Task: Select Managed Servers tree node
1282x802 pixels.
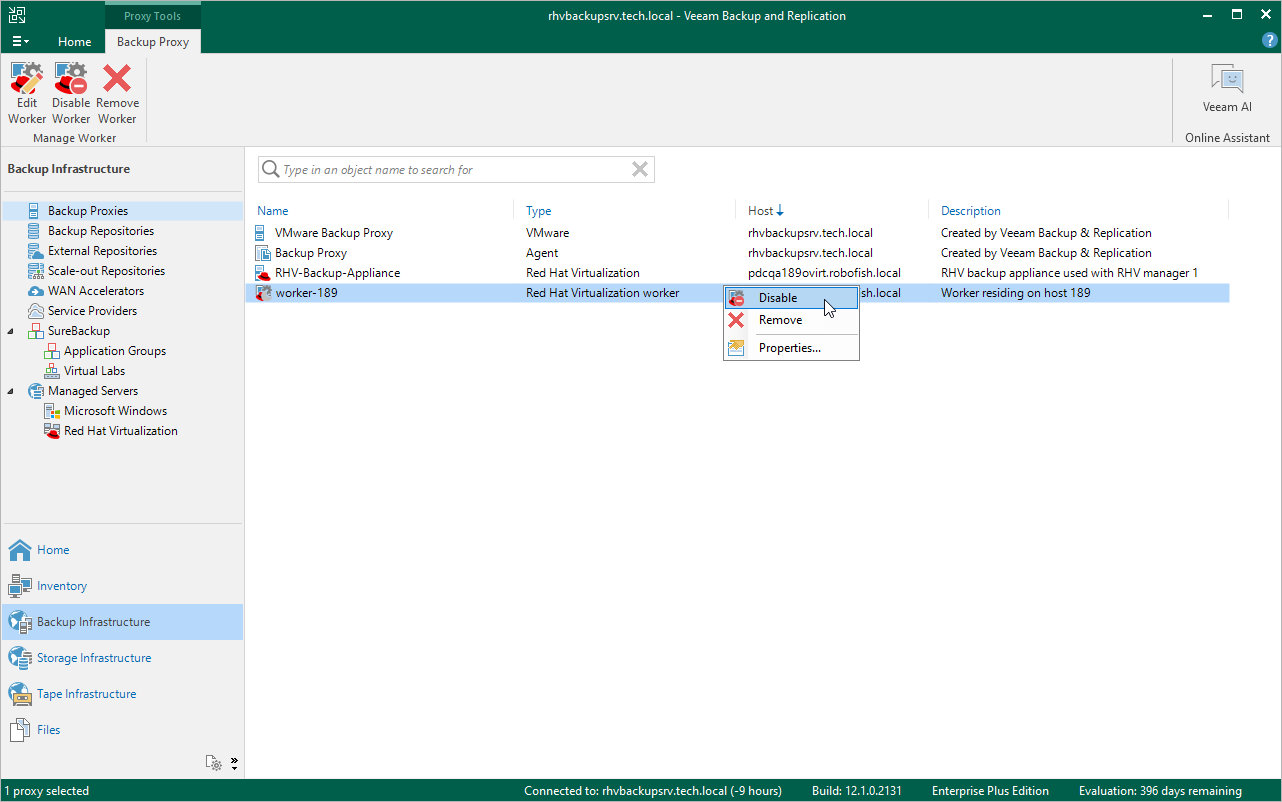Action: click(93, 391)
